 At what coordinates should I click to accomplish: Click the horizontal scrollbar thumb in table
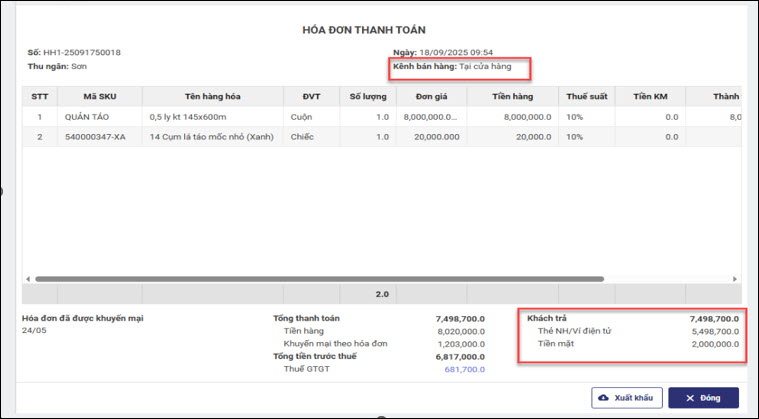[318, 279]
